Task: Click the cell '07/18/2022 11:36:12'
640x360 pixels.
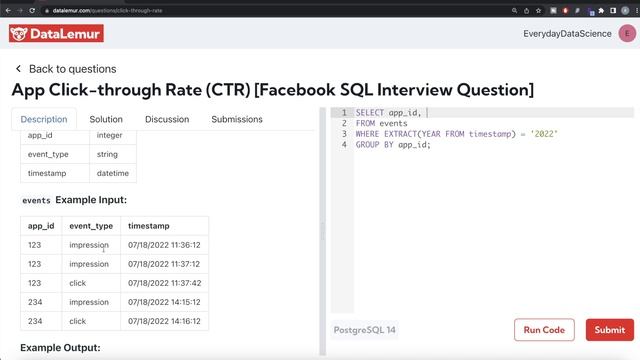Action: pos(164,245)
